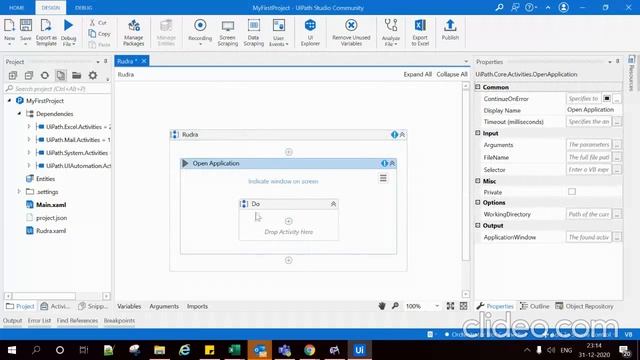Click the designer zoom magnifier icon

(395, 306)
